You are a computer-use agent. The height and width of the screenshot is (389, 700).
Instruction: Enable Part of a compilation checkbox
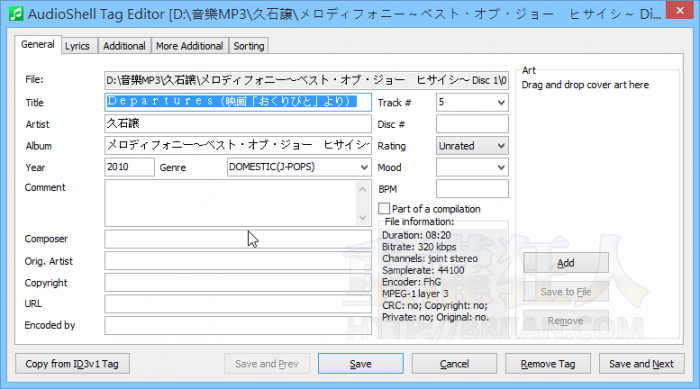[384, 209]
